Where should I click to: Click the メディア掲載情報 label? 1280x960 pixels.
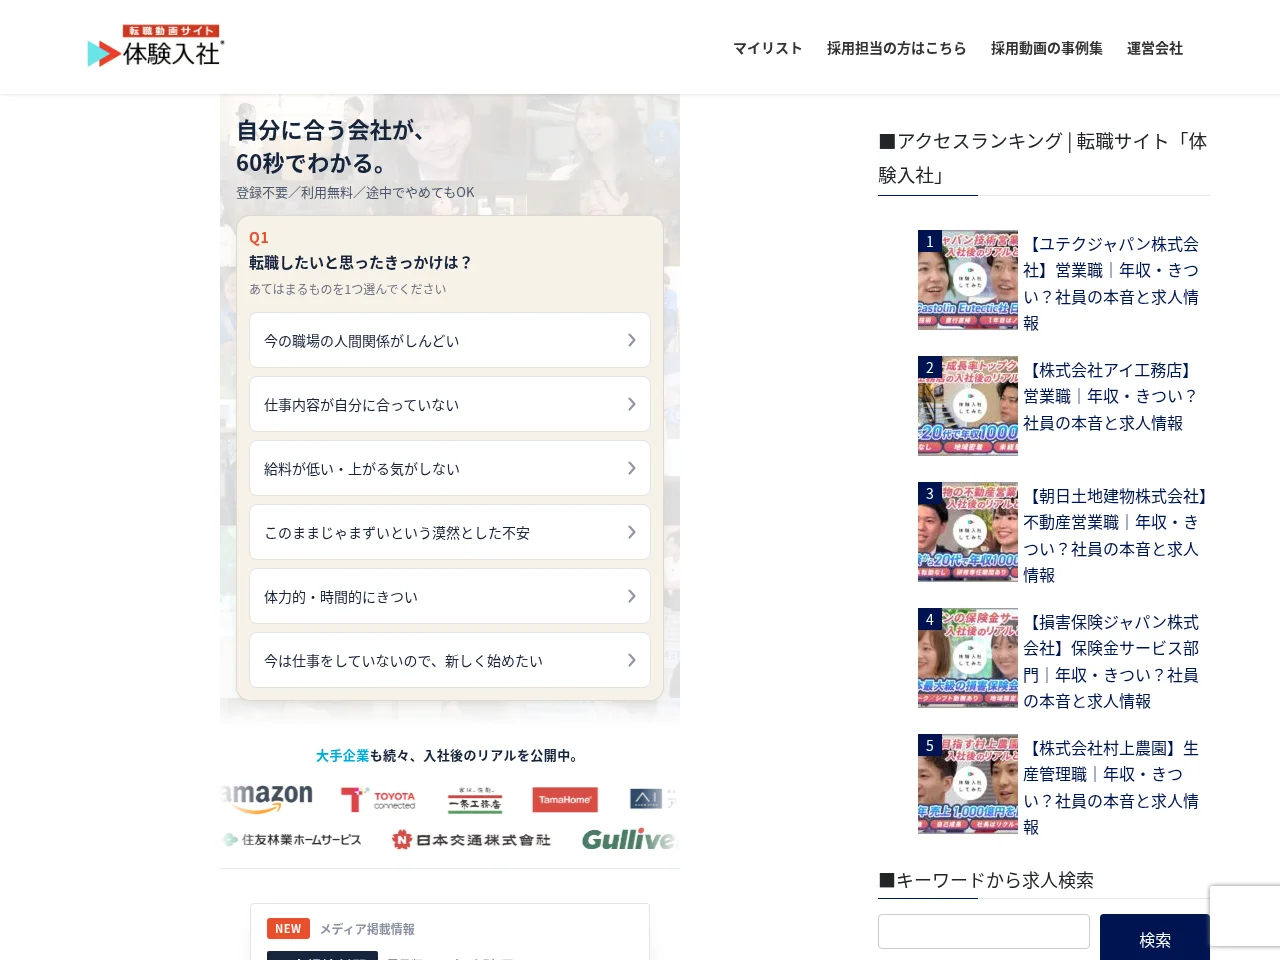point(367,929)
